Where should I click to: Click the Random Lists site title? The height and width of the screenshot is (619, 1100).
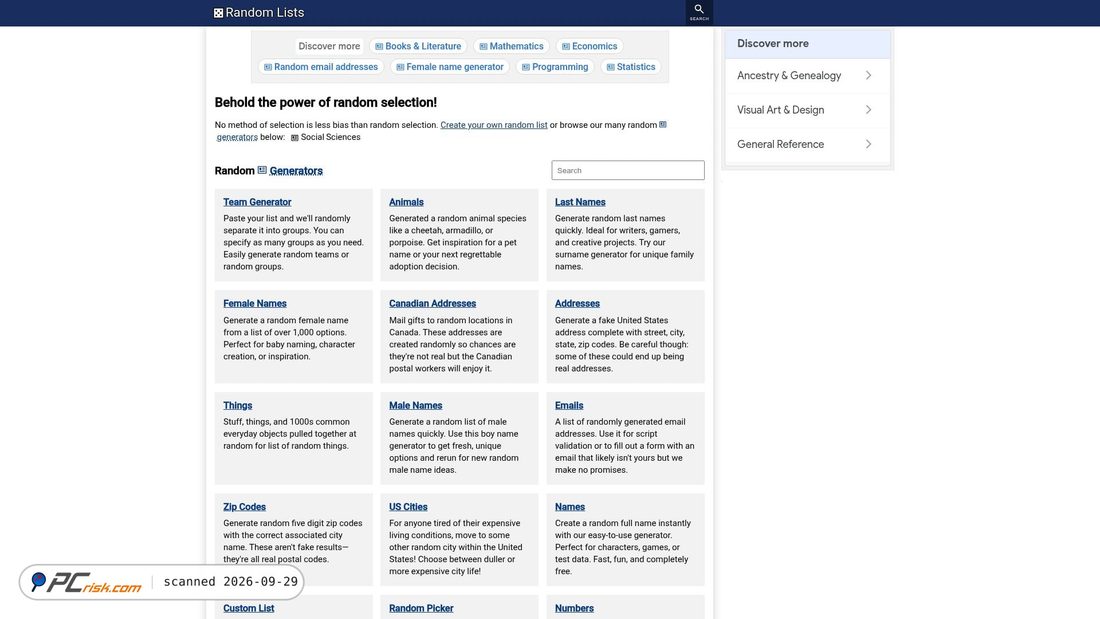[264, 13]
